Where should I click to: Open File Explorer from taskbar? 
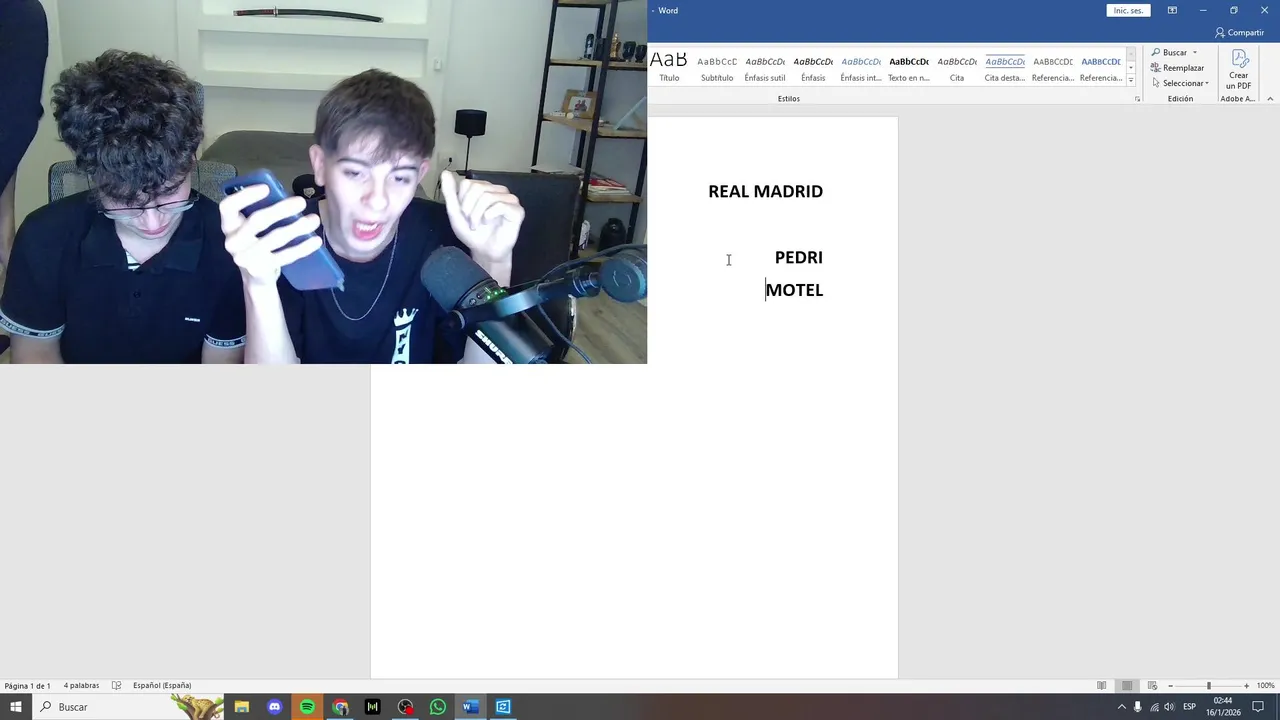pos(242,707)
